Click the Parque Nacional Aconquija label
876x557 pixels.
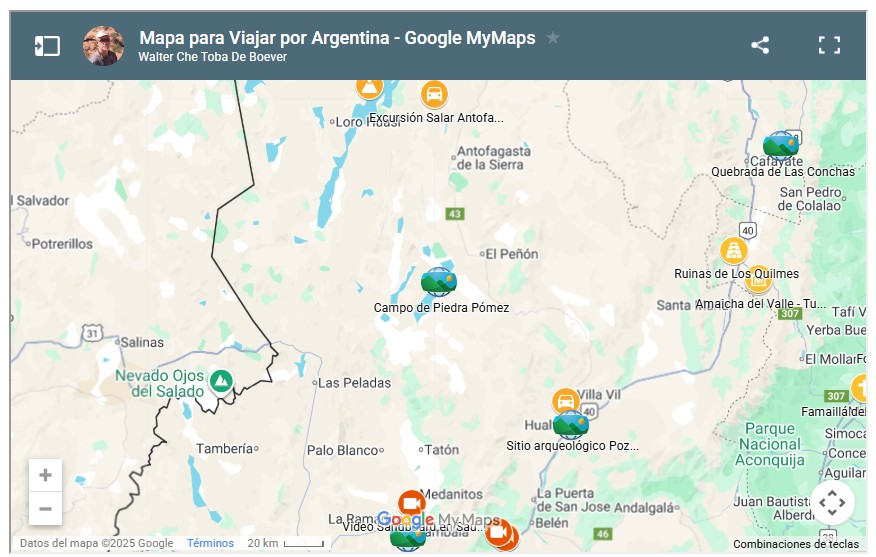pyautogui.click(x=770, y=444)
